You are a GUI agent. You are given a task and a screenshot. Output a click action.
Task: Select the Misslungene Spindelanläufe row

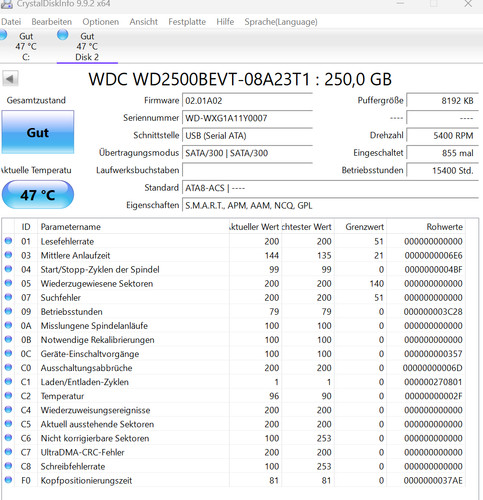pyautogui.click(x=233, y=326)
